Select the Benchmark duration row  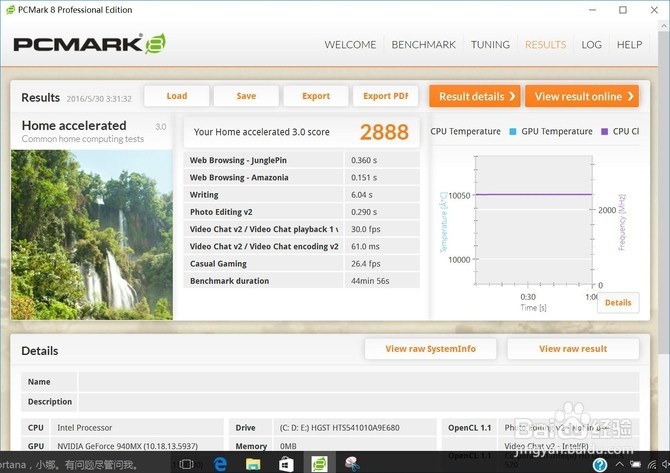(x=302, y=281)
